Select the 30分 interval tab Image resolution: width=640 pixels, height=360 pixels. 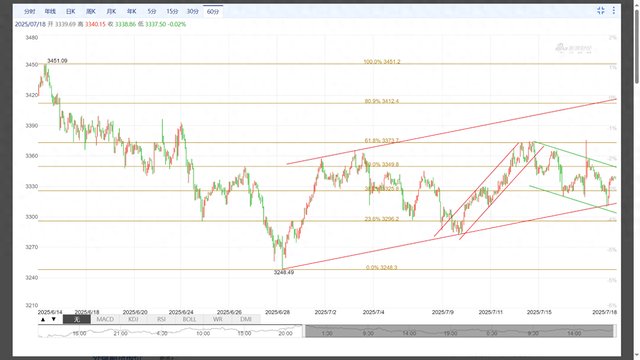tap(193, 11)
